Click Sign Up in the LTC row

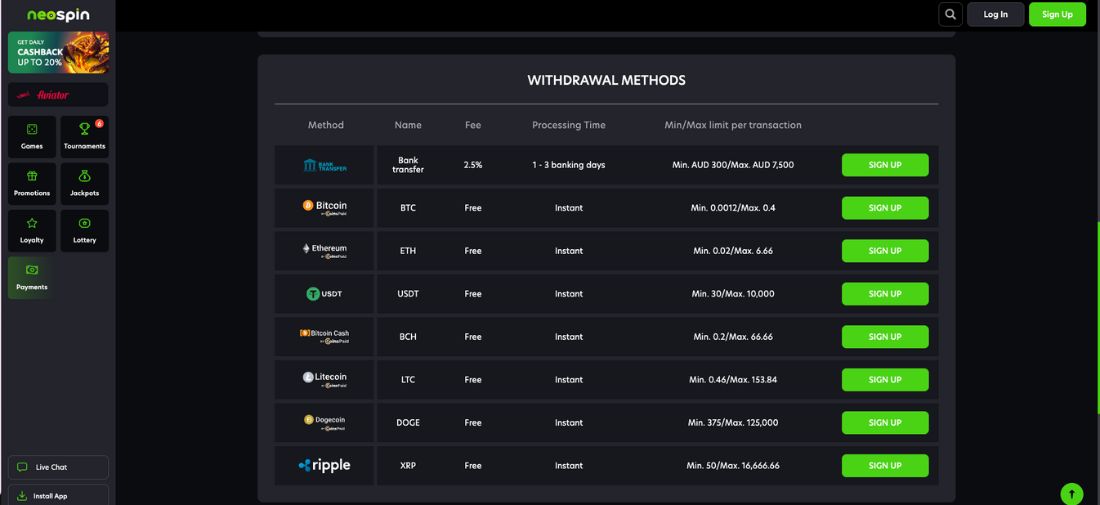pyautogui.click(x=885, y=379)
